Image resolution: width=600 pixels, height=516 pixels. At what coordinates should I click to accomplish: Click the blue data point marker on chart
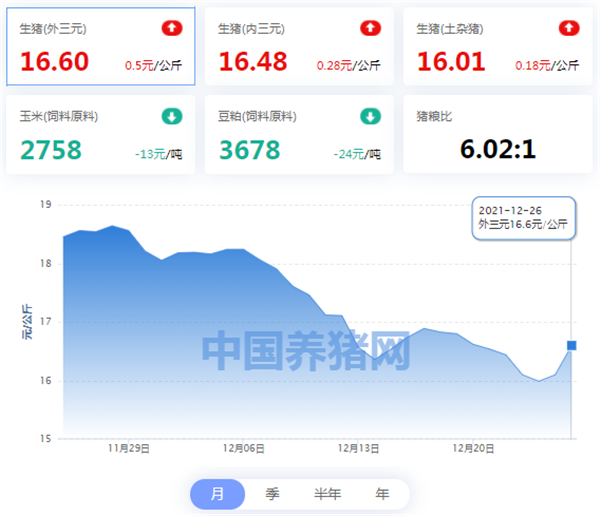571,346
